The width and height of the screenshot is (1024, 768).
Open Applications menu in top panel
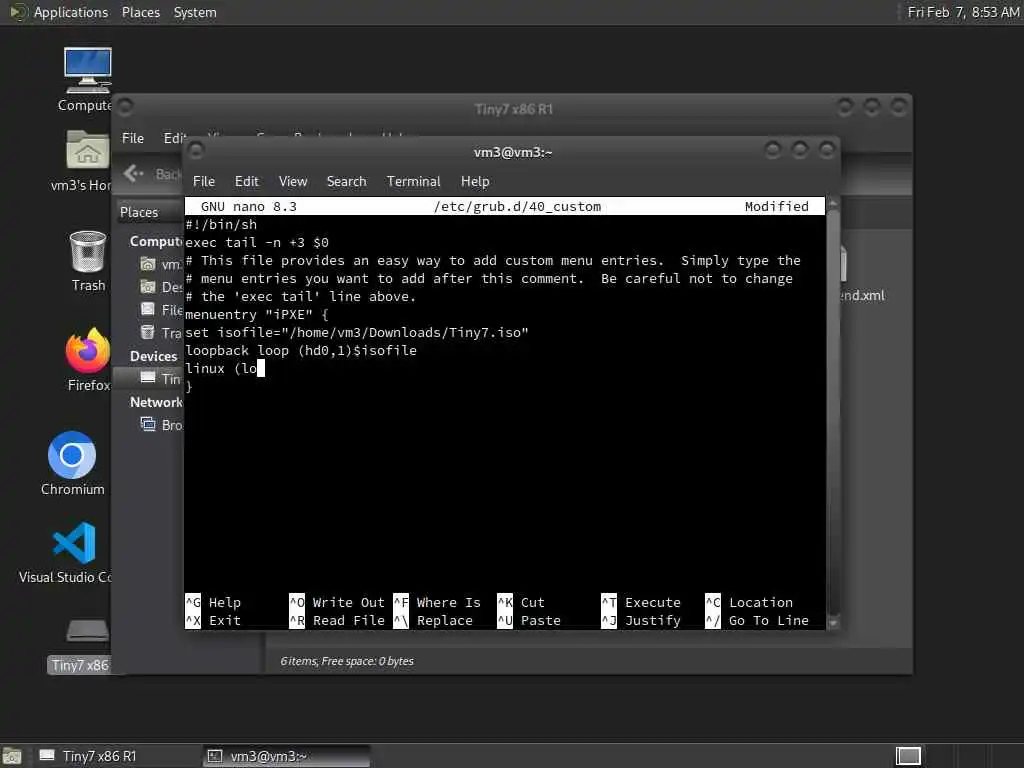point(71,12)
